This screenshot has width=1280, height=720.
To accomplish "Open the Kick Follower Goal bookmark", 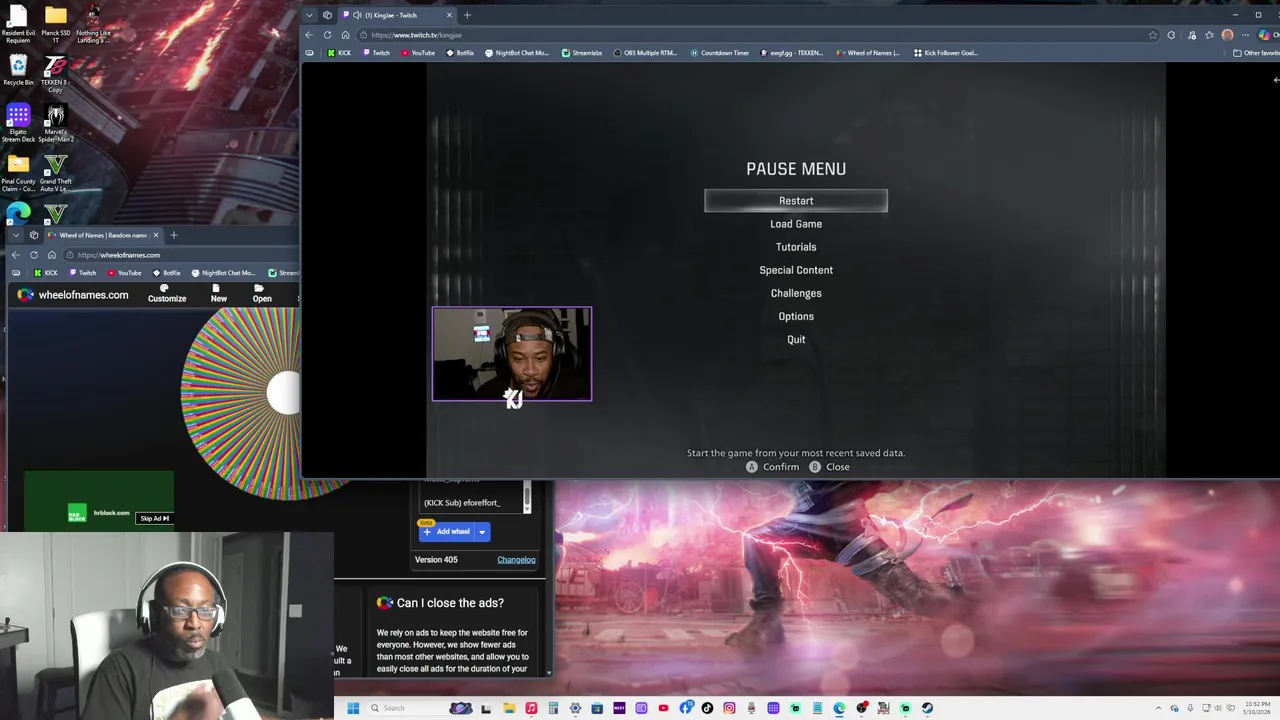I will click(x=946, y=53).
